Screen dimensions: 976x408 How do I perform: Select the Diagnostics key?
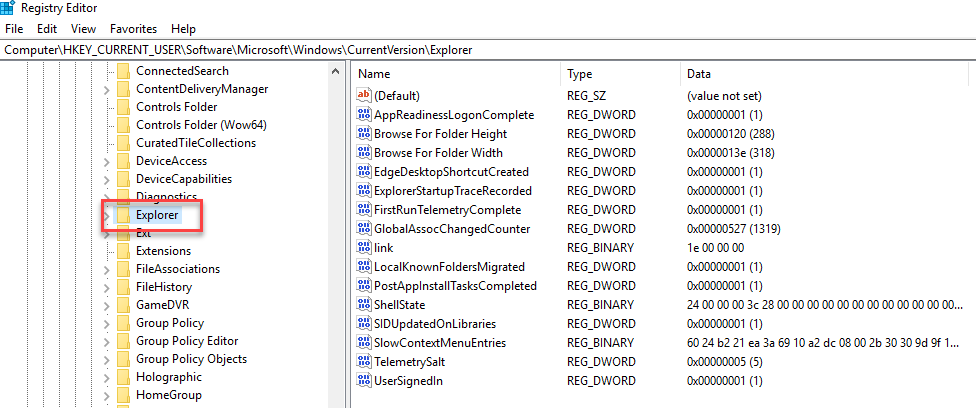tap(166, 197)
